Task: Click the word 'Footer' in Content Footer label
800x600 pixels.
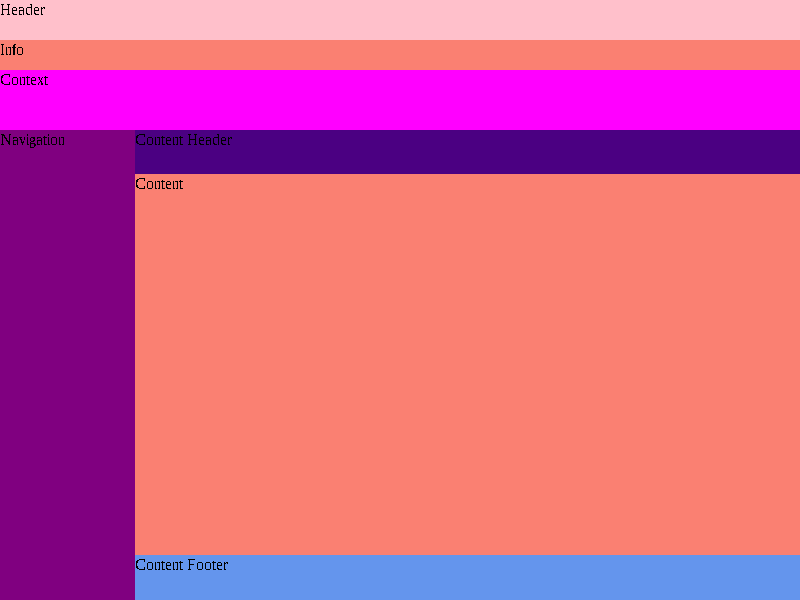Action: click(x=208, y=565)
